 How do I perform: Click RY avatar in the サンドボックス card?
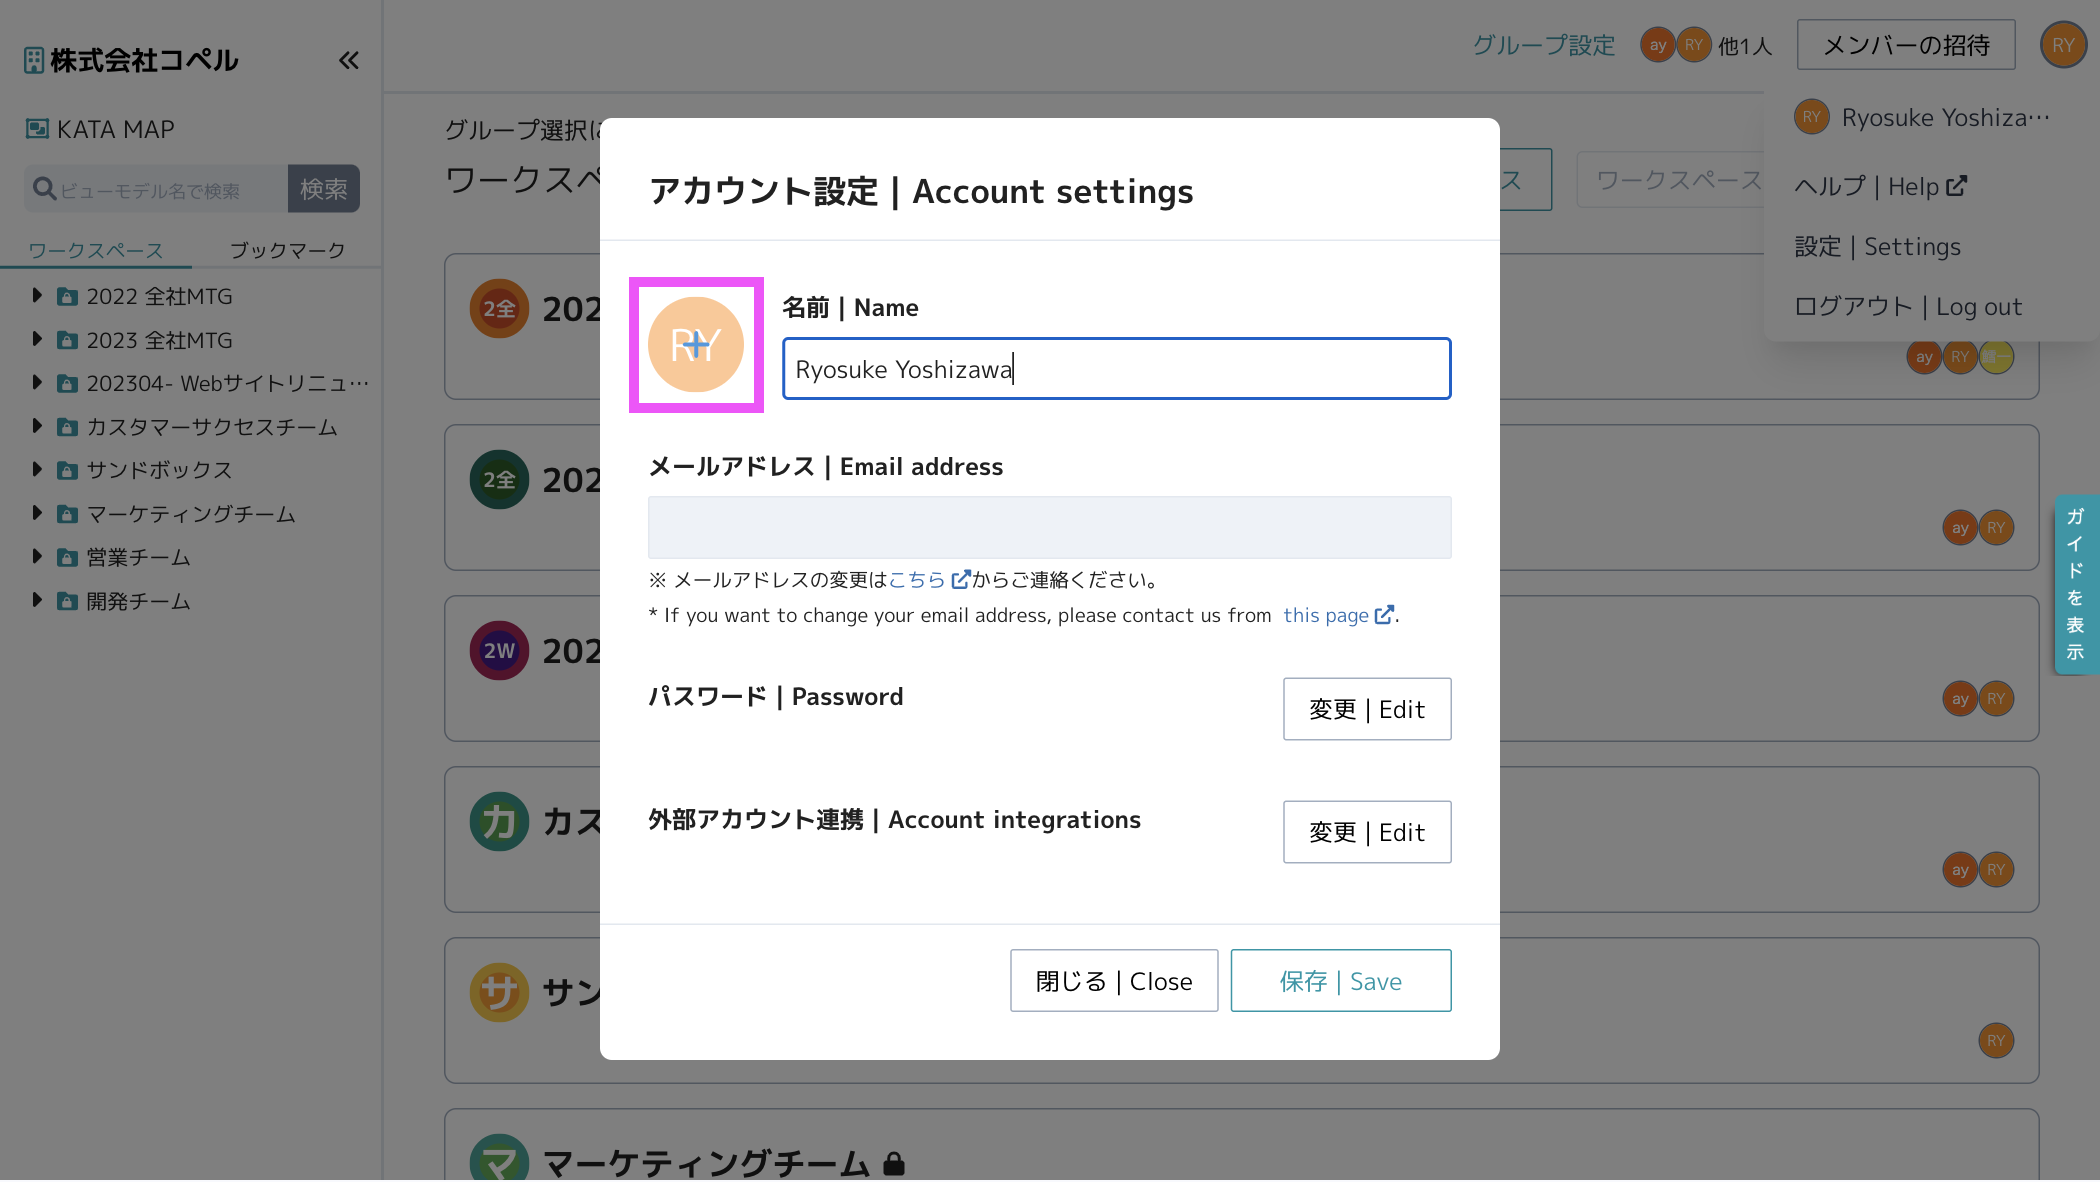click(x=1996, y=1041)
